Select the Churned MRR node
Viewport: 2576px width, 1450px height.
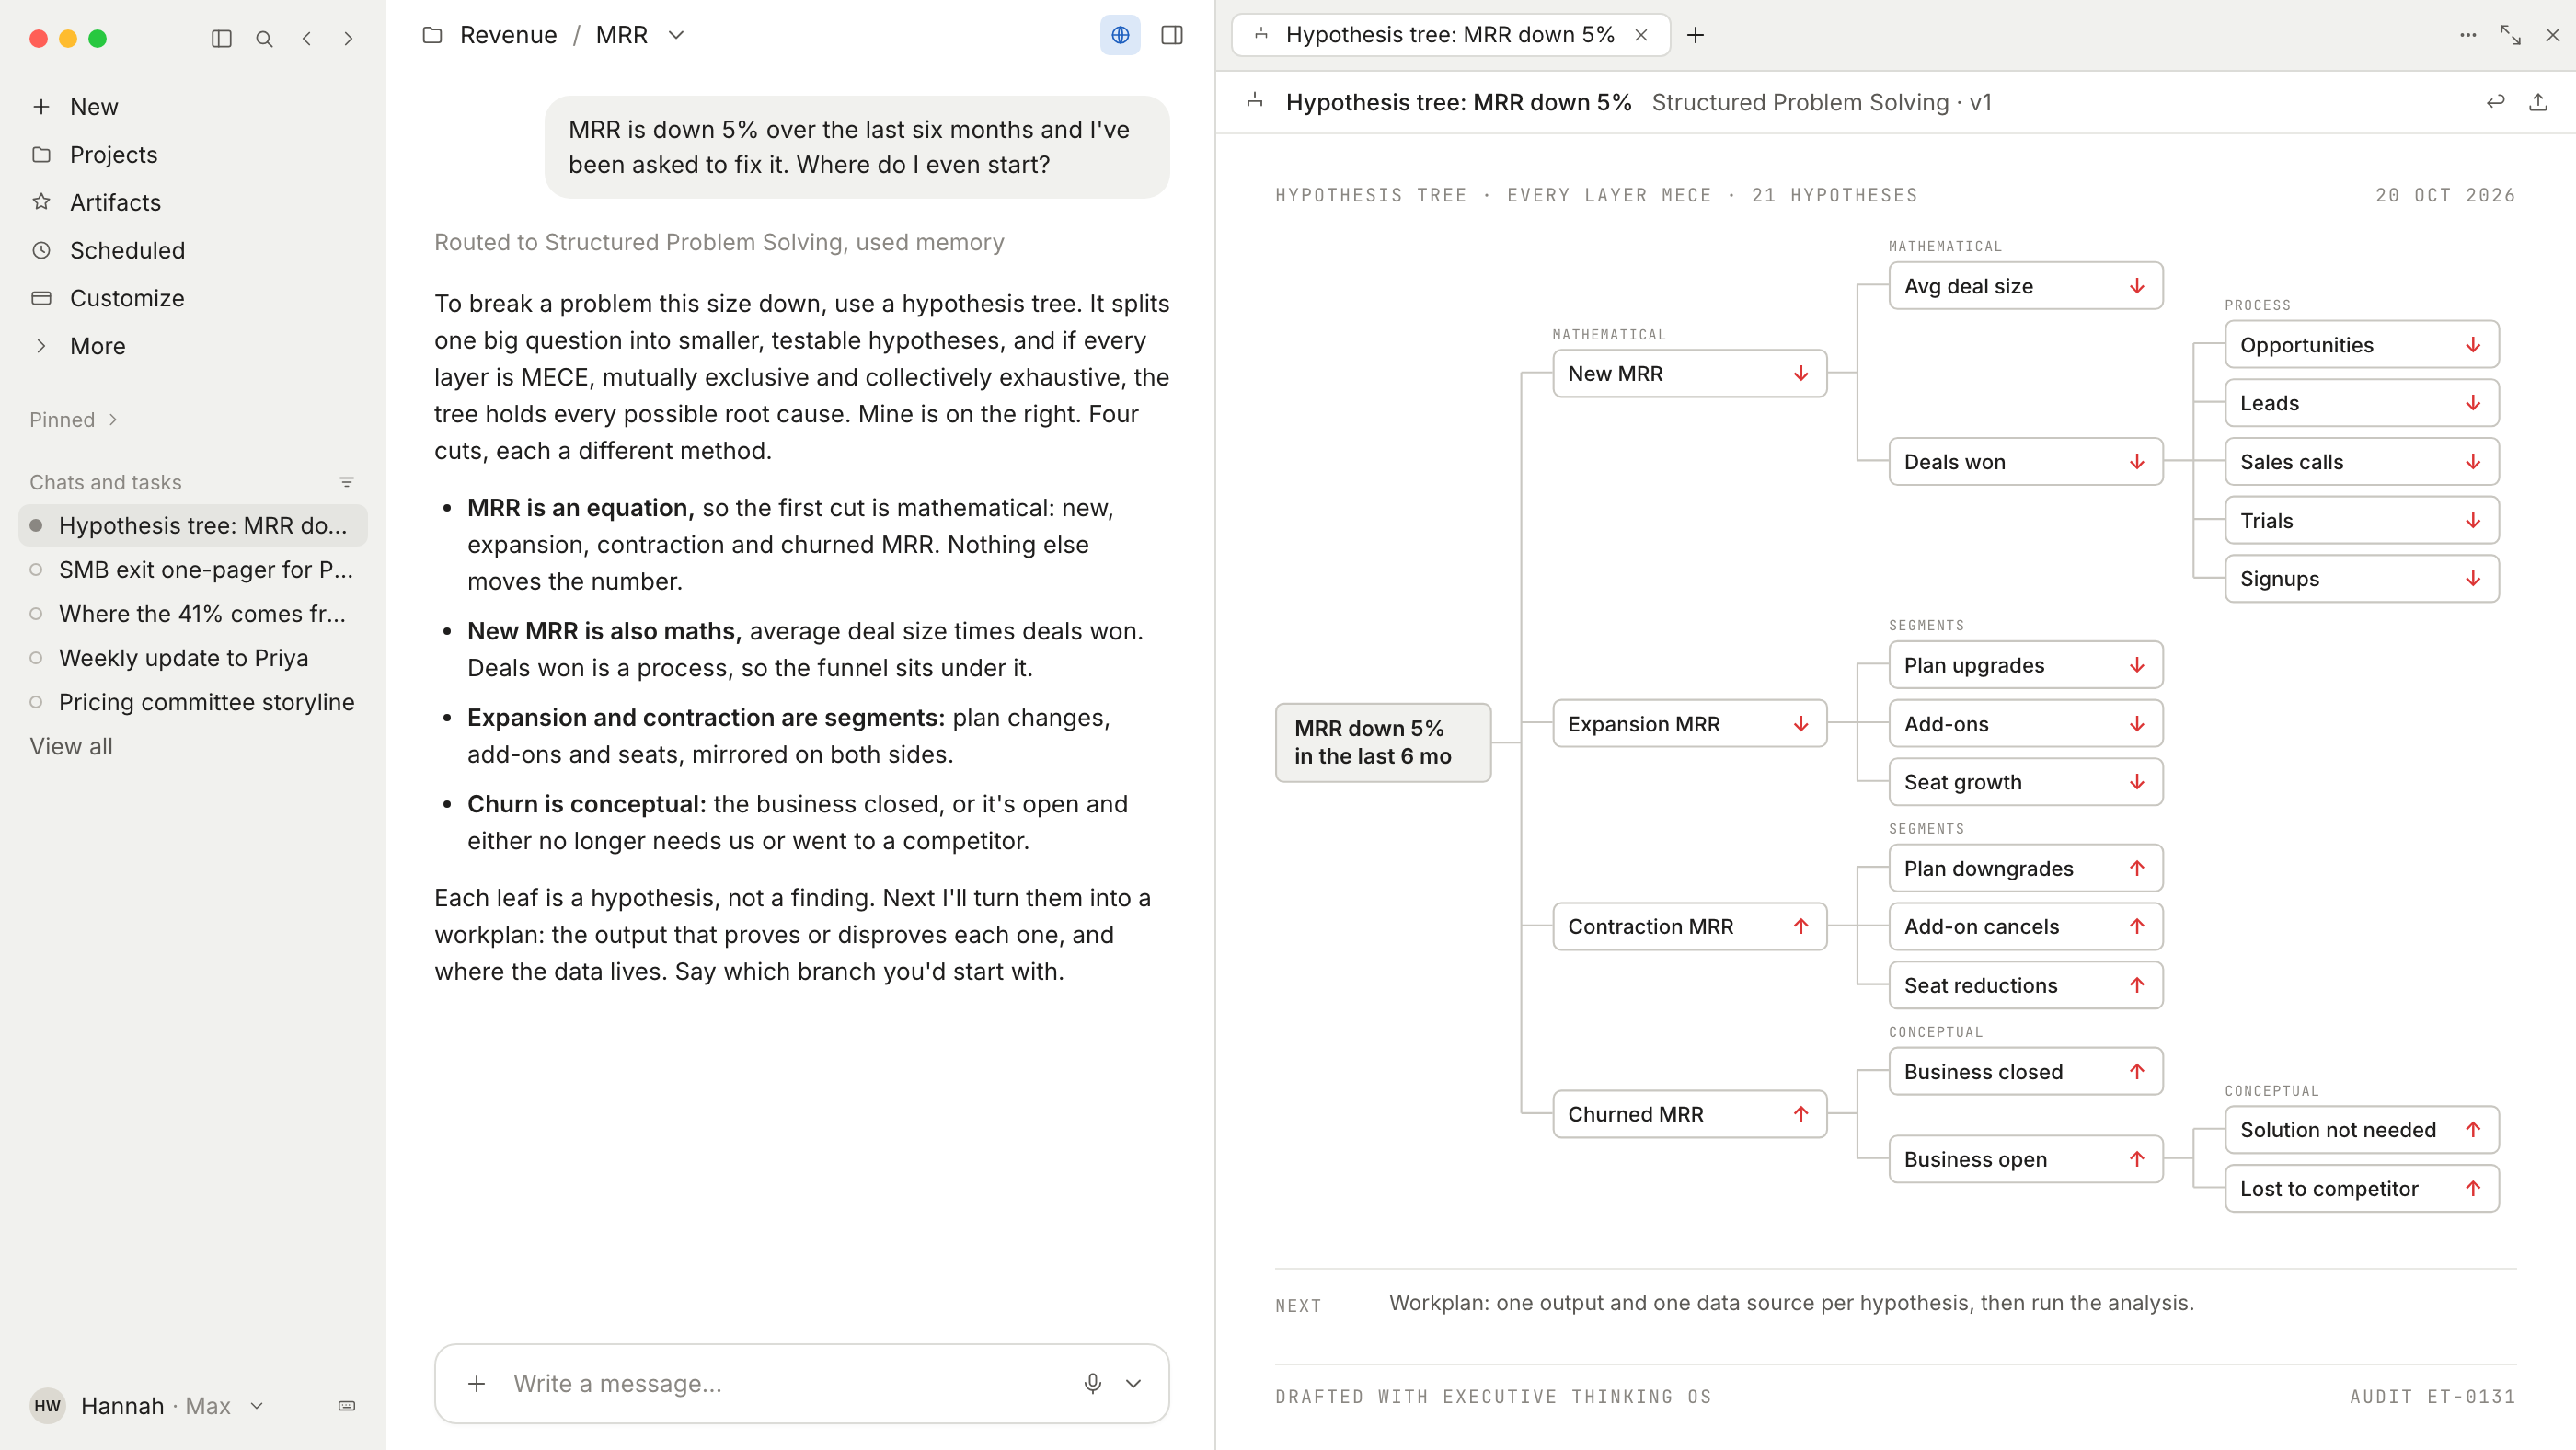1689,1114
